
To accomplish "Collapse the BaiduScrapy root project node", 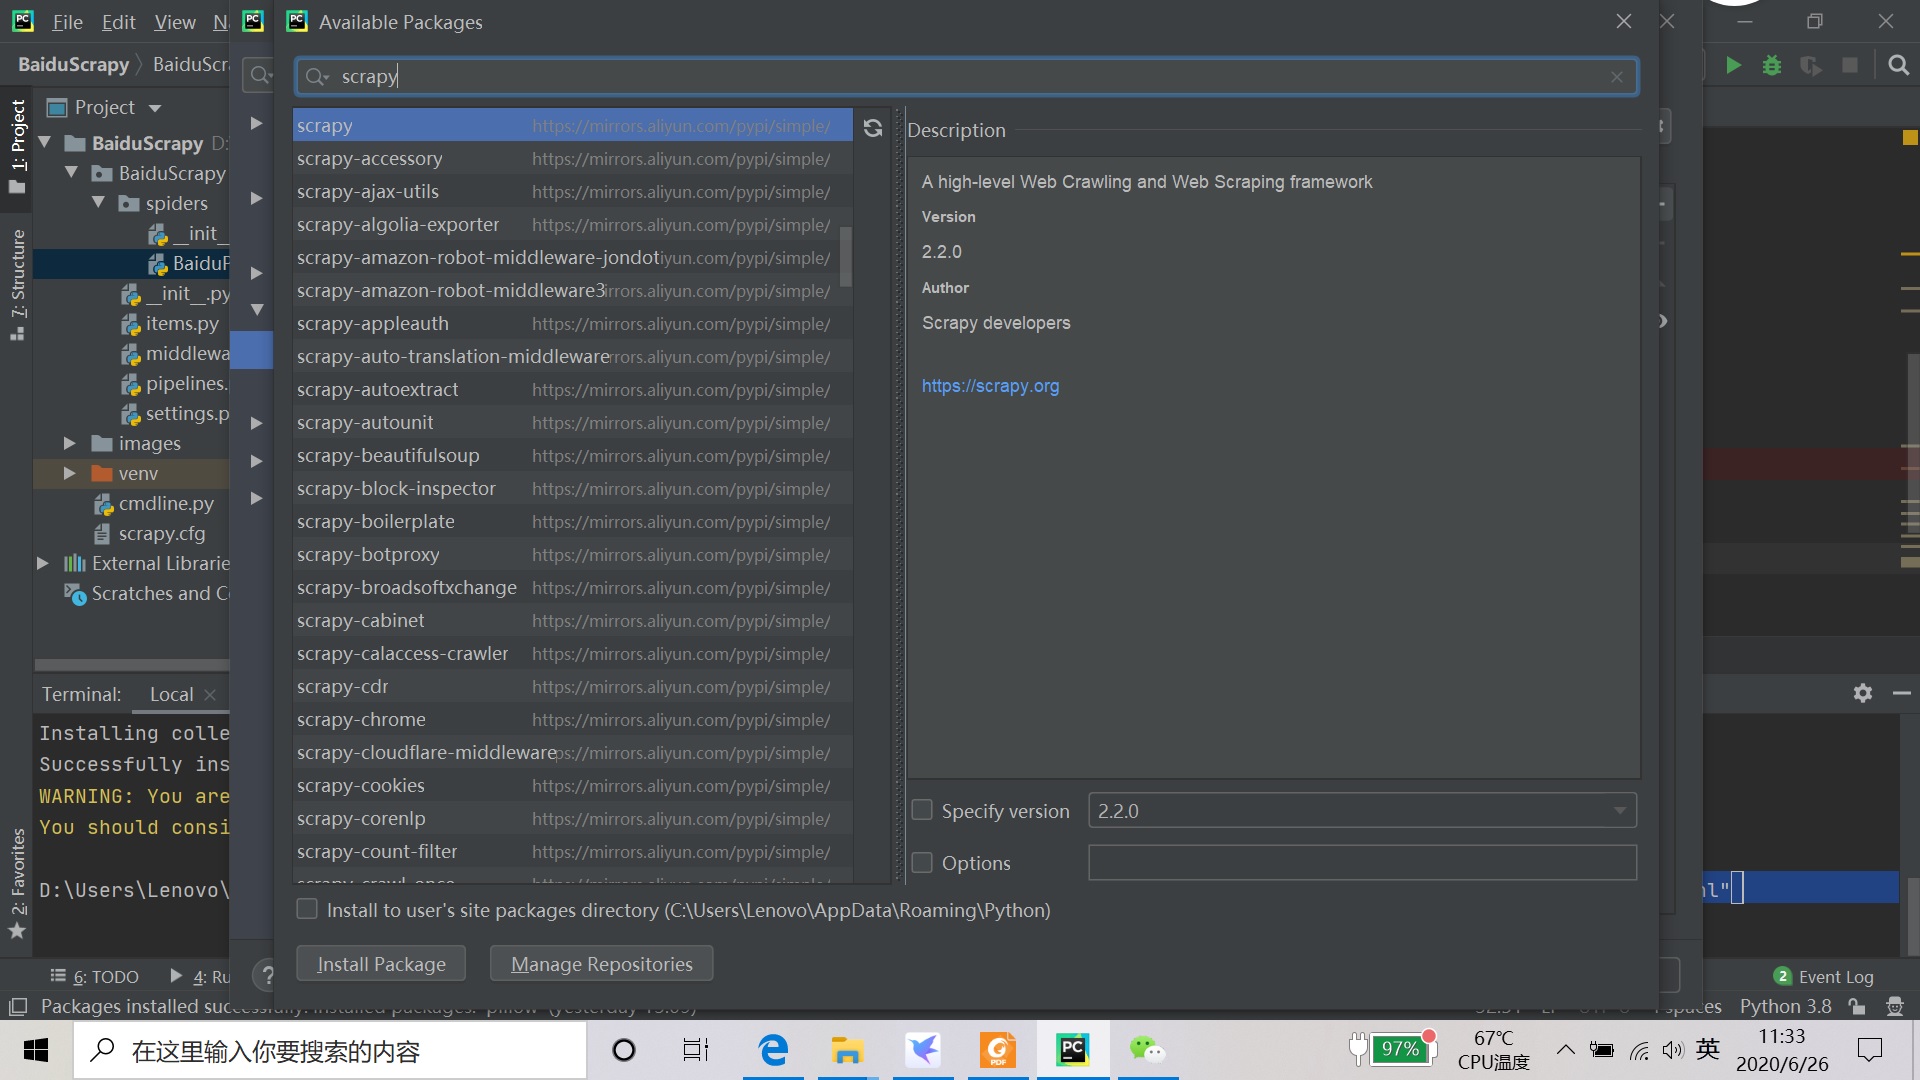I will click(45, 143).
